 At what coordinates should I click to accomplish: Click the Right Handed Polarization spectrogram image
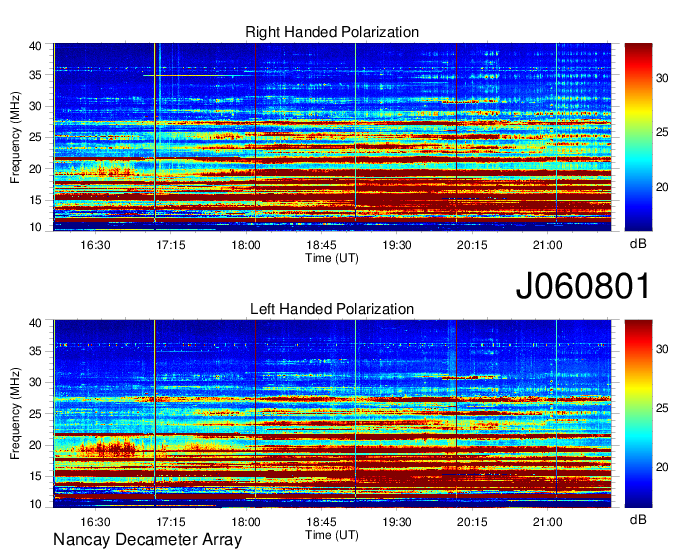click(332, 137)
